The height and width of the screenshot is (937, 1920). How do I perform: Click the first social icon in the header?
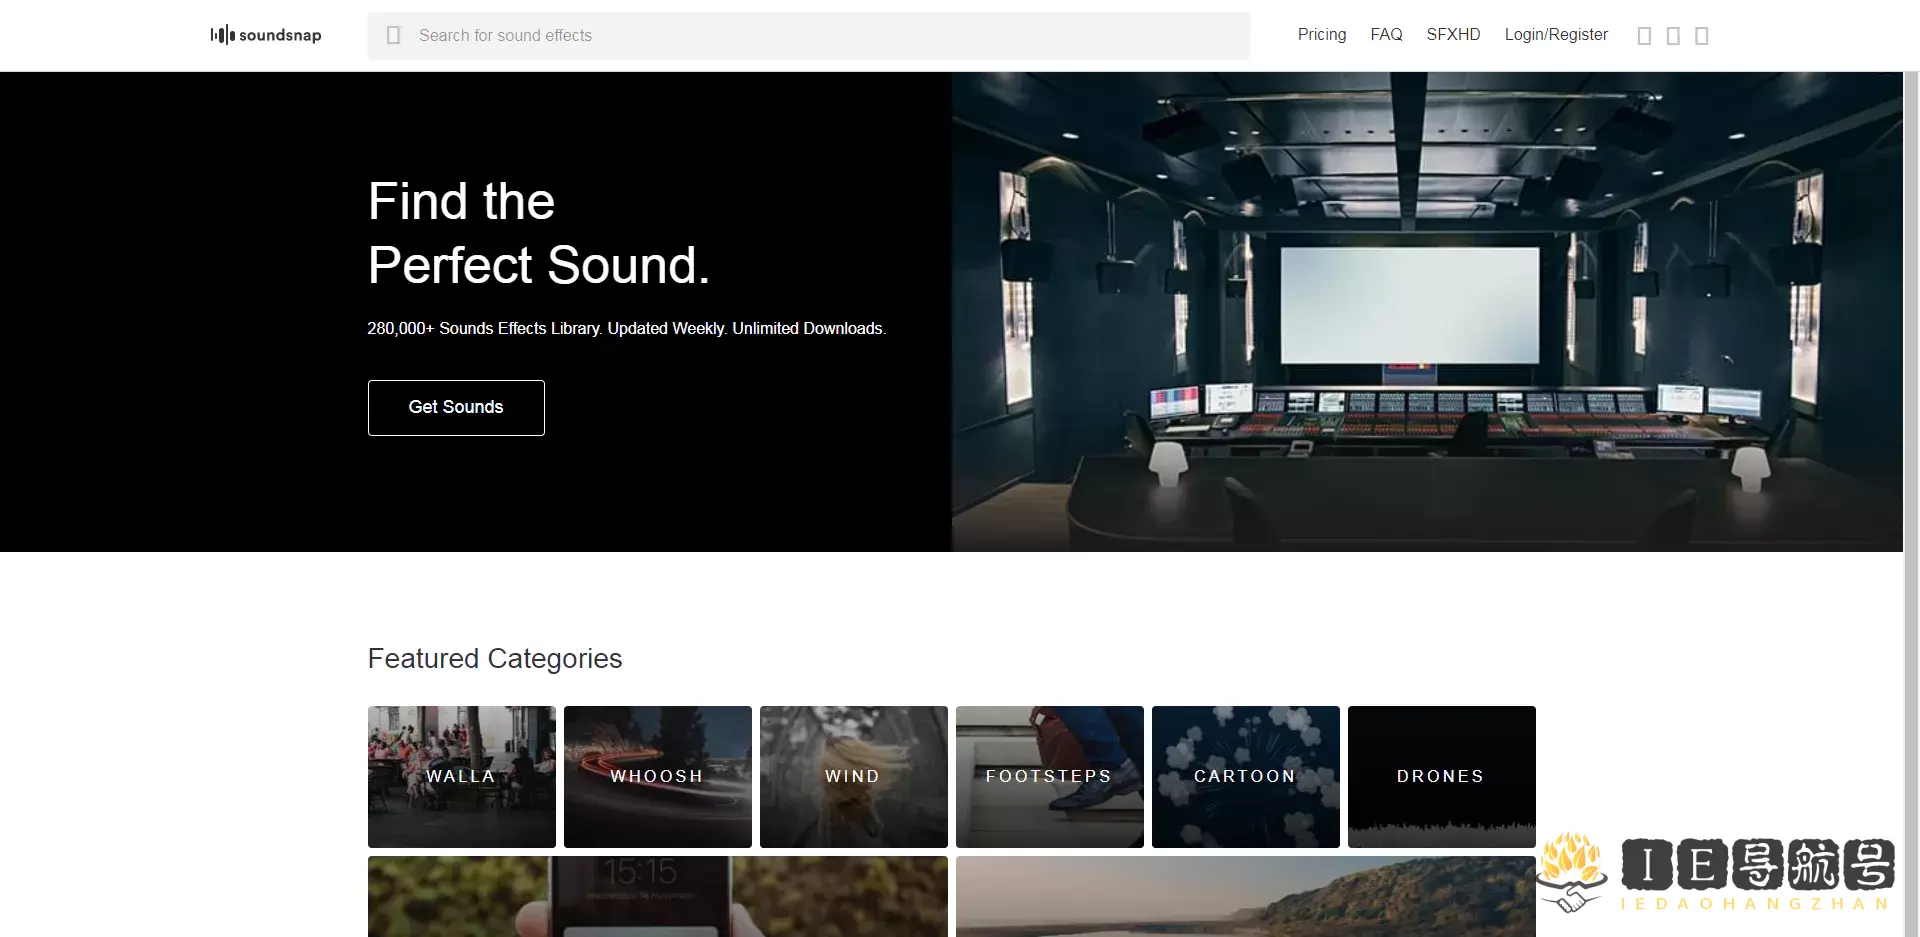tap(1644, 35)
